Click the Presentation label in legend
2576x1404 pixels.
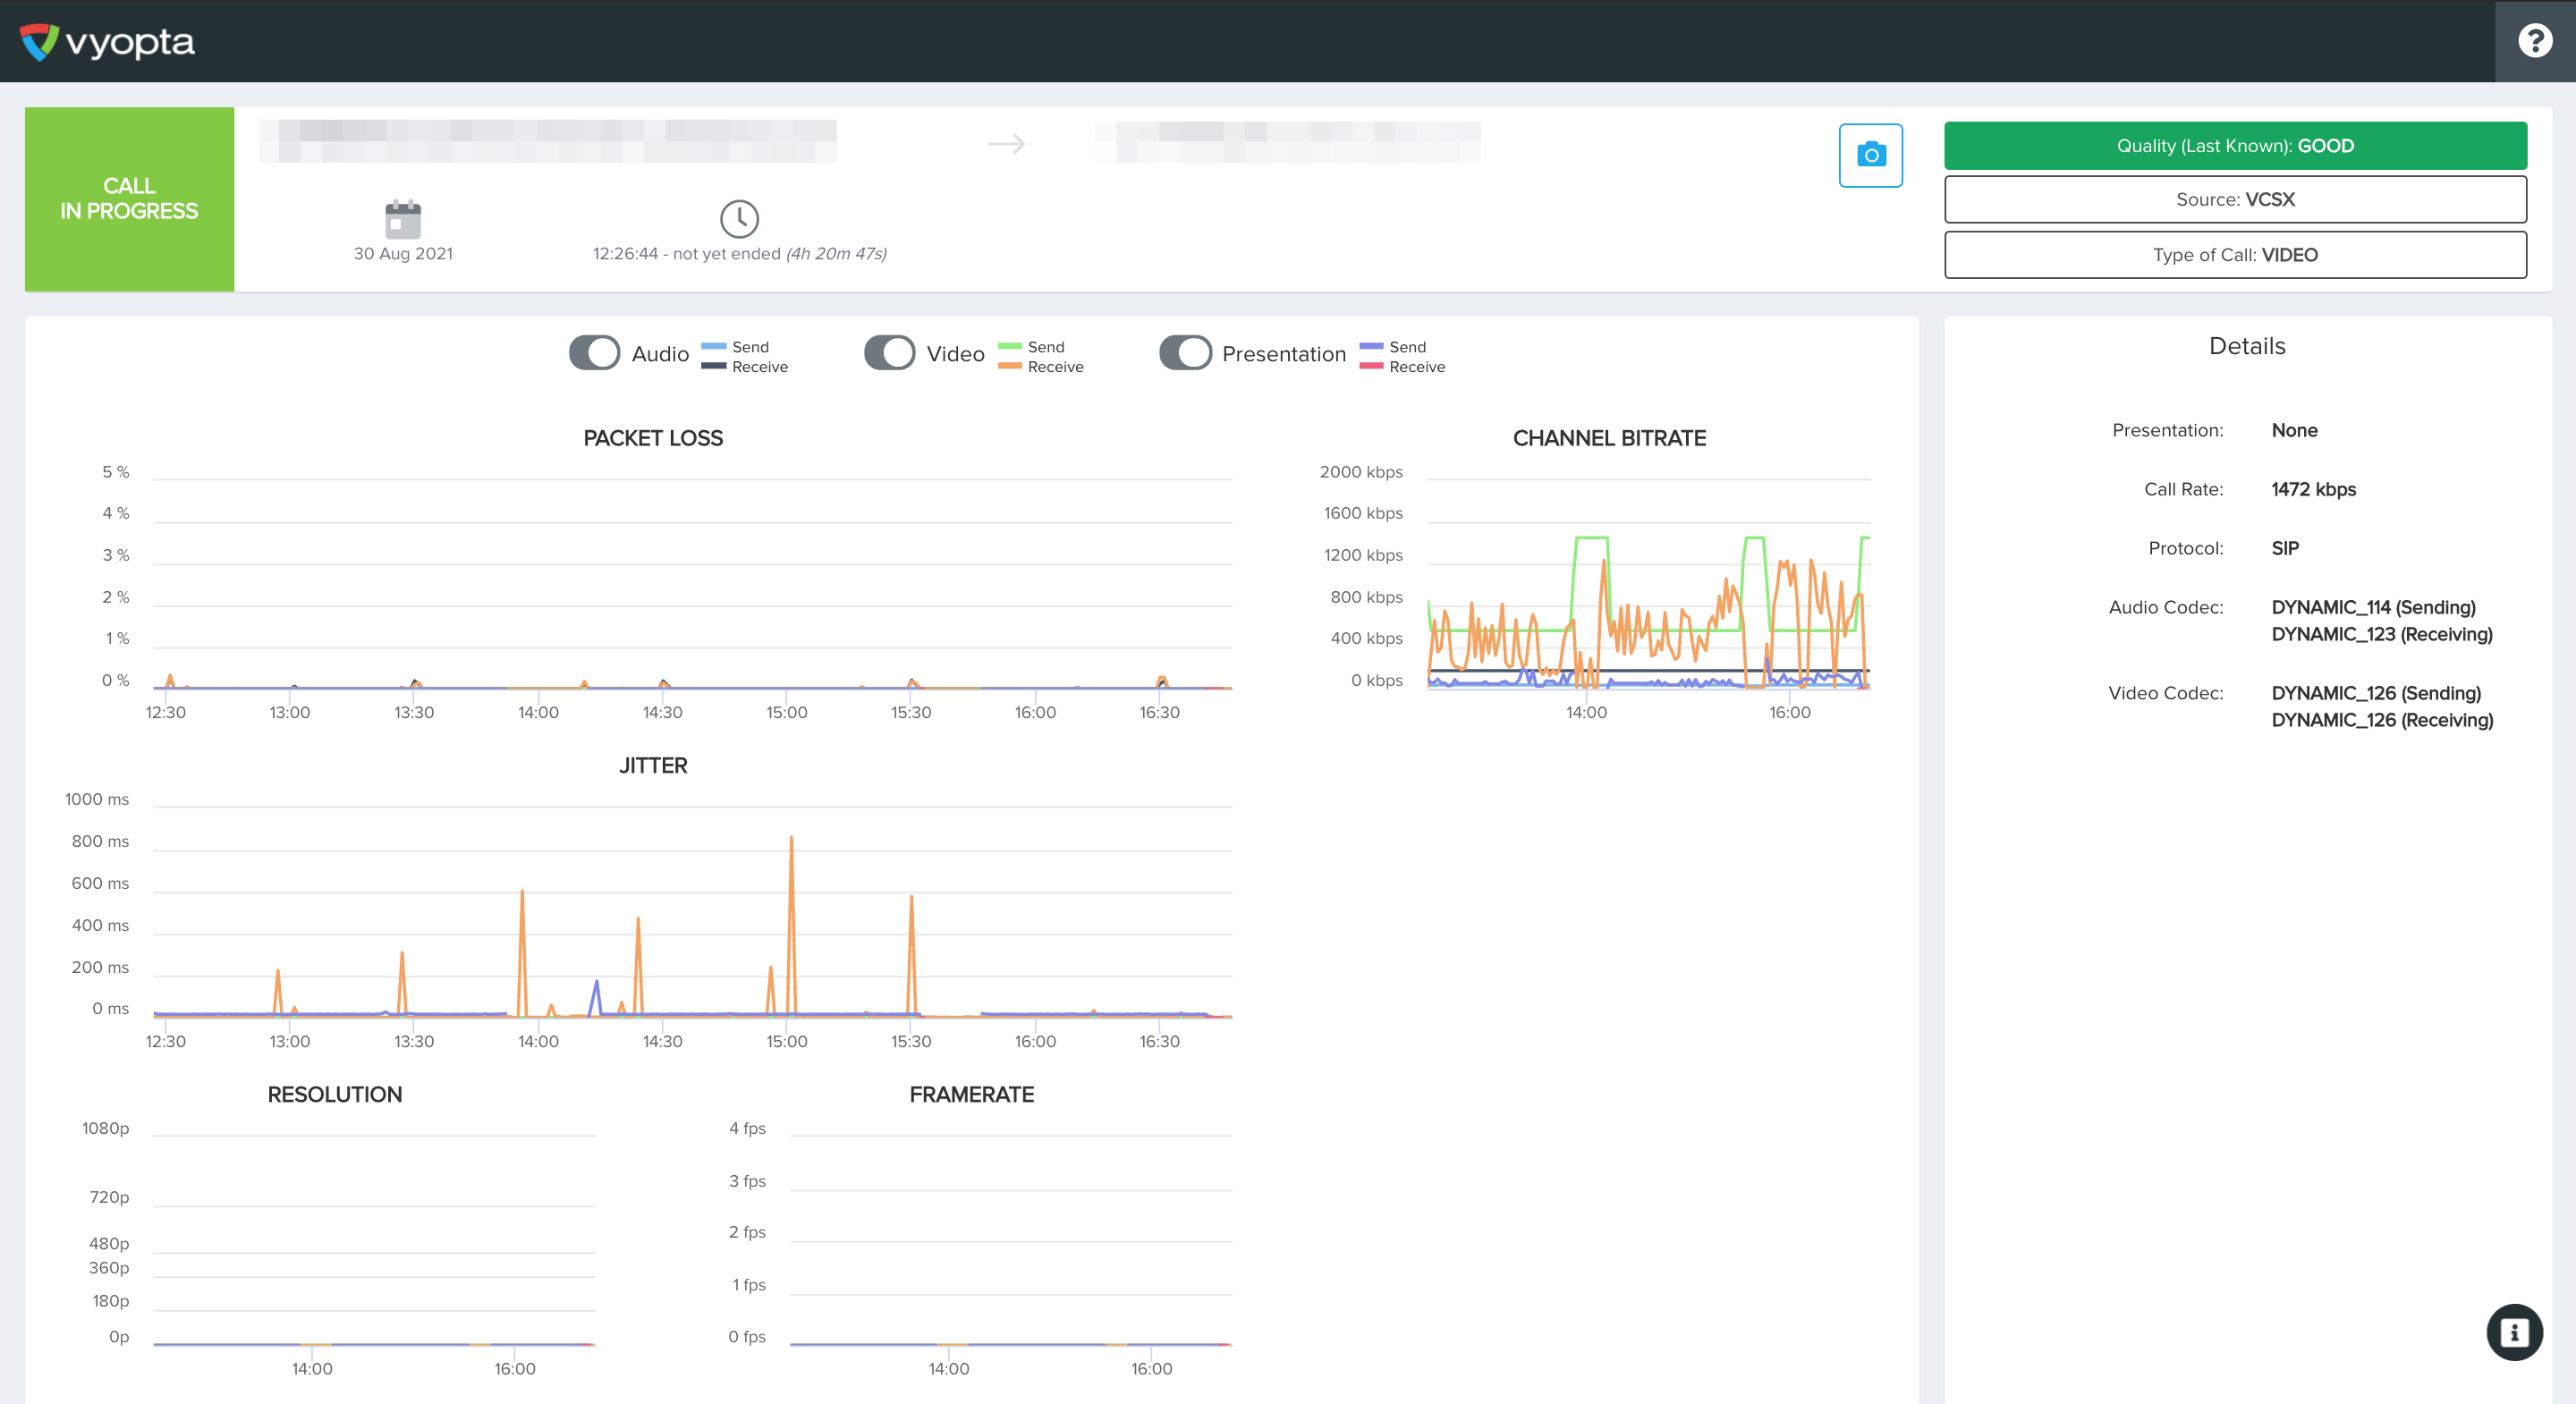pos(1284,354)
